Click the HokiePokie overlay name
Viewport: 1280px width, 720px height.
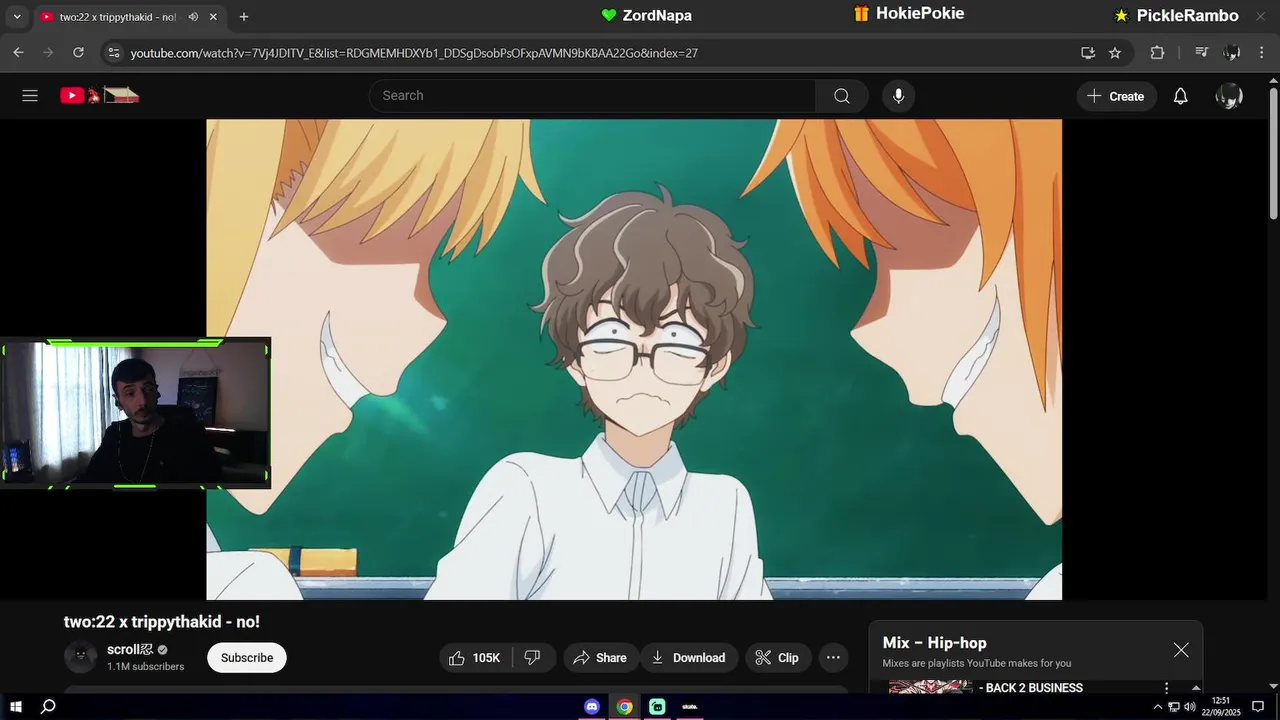920,14
